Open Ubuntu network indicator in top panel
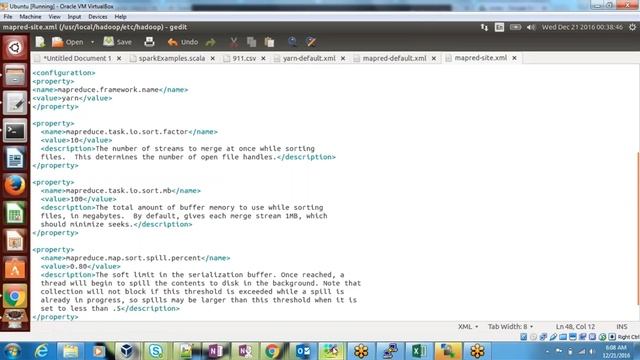Viewport: 640px width, 360px height. [484, 27]
